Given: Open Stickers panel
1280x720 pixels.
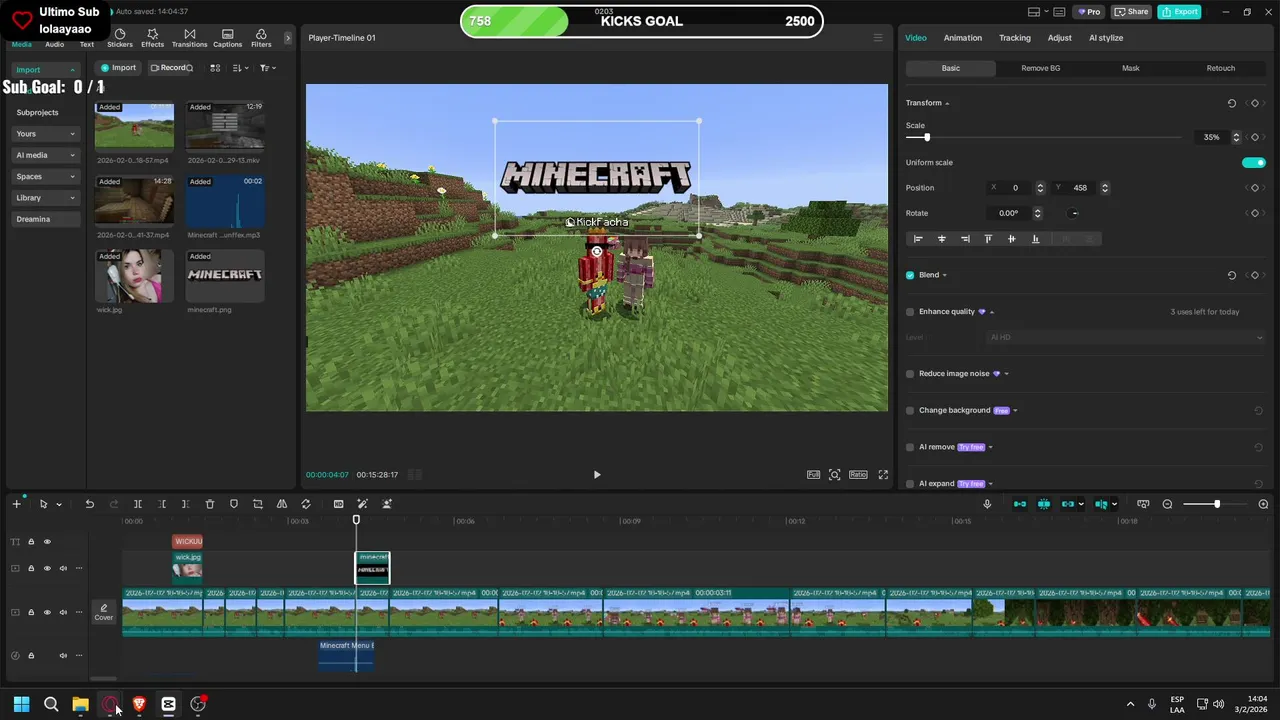Looking at the screenshot, I should point(120,38).
